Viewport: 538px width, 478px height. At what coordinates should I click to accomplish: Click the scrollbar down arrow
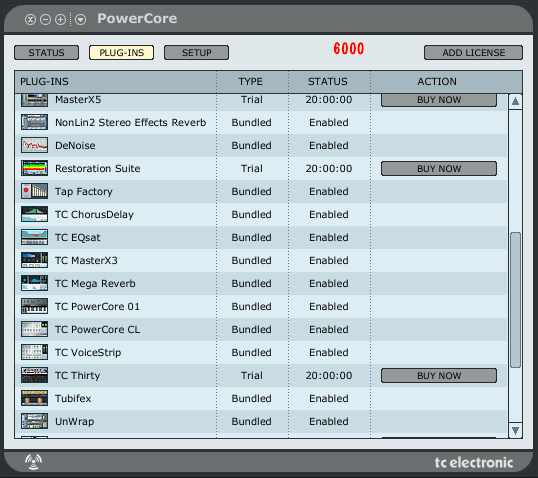[x=515, y=430]
